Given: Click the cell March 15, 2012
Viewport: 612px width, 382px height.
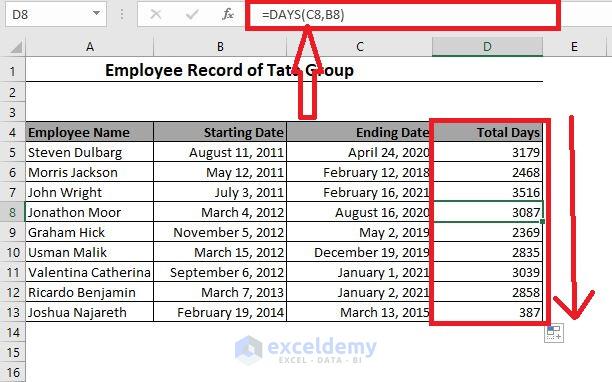Looking at the screenshot, I should tap(220, 252).
